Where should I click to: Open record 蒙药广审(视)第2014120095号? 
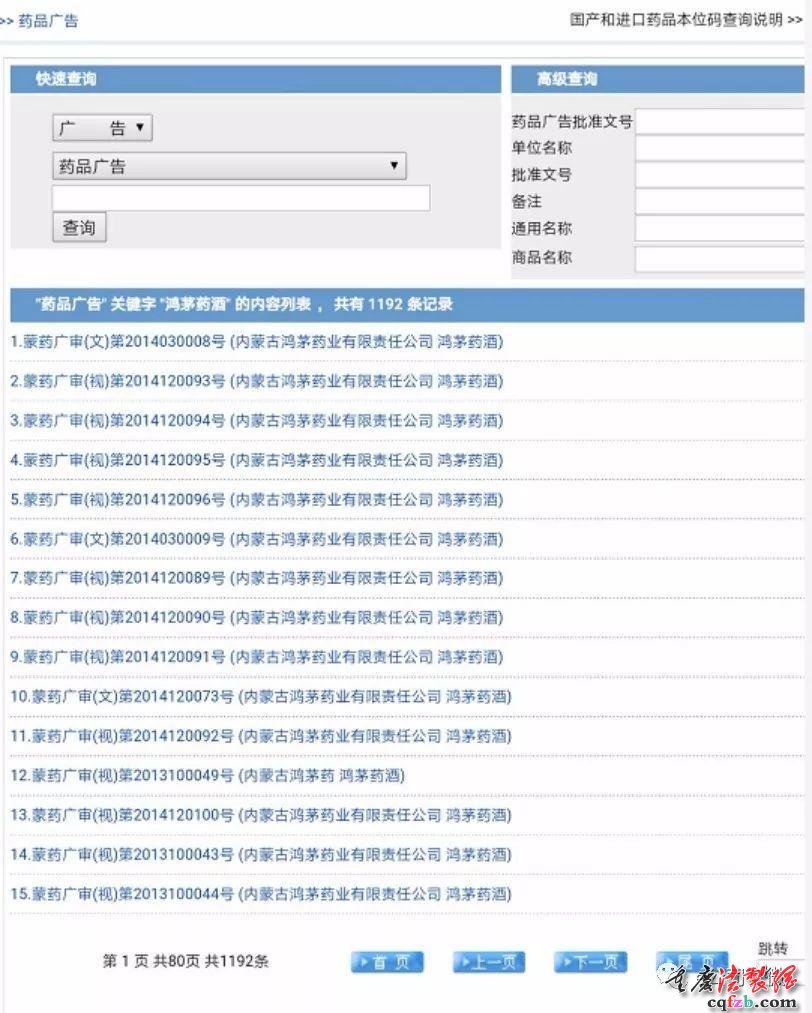pos(256,460)
